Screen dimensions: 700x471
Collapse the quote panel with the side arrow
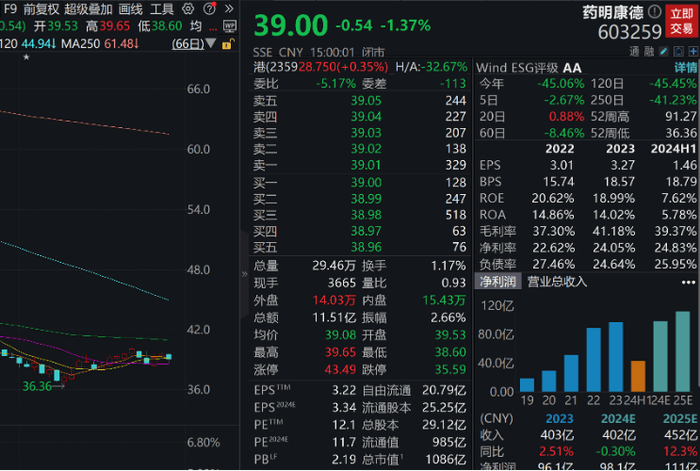pos(244,272)
